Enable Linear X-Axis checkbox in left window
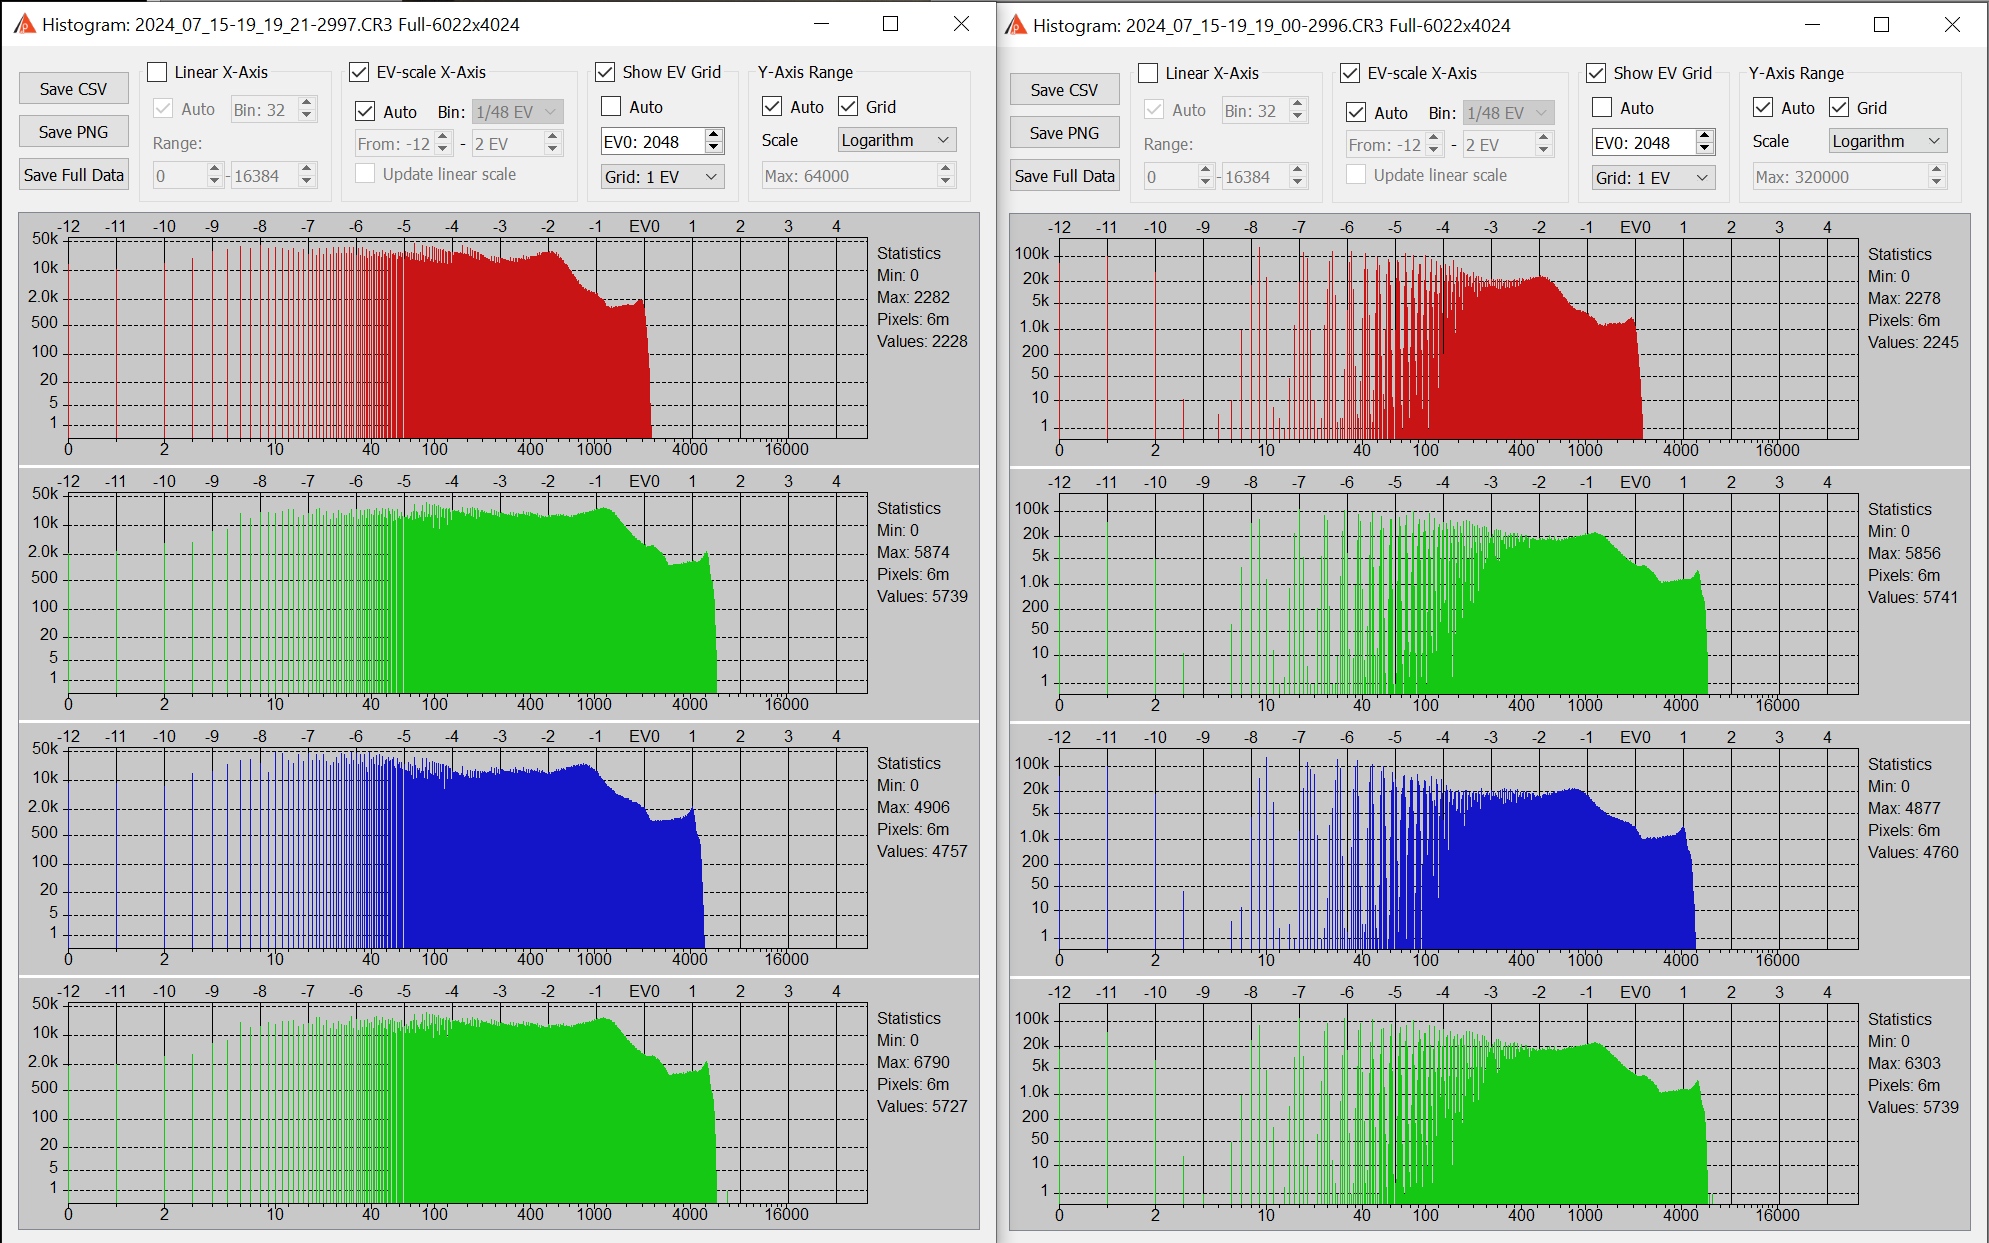The width and height of the screenshot is (1989, 1243). 158,72
